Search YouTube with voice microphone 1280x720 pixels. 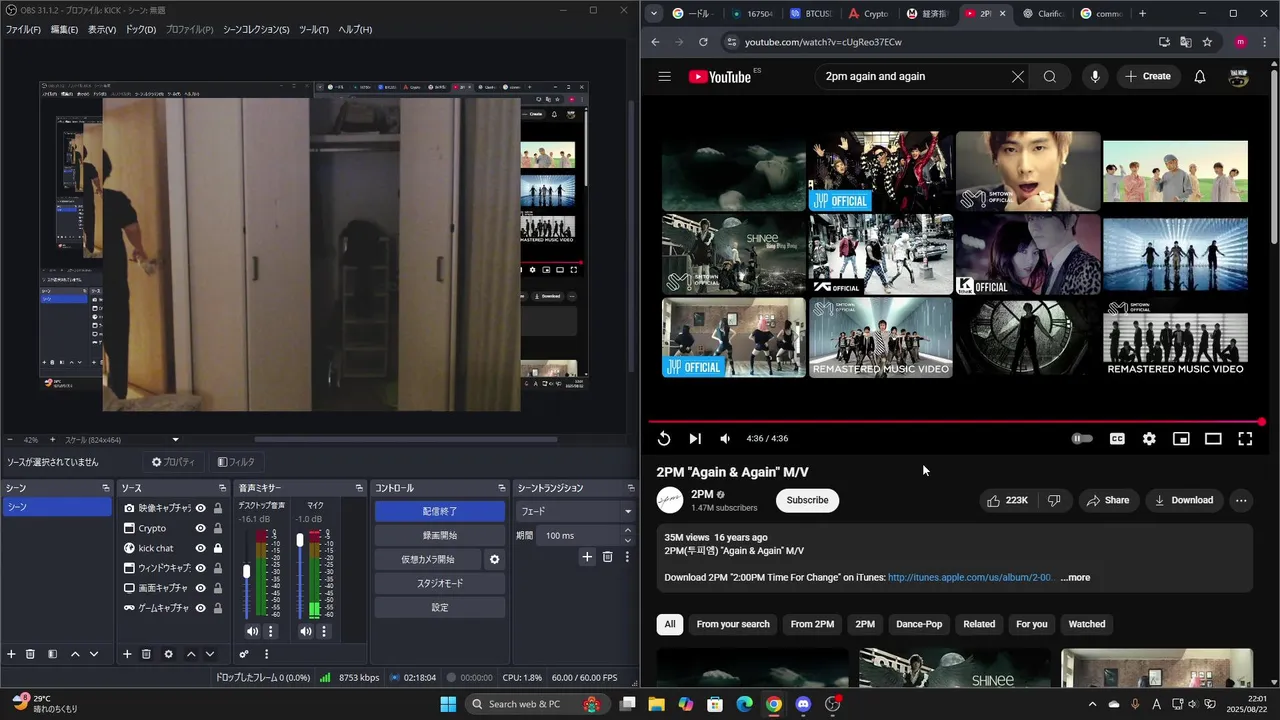click(x=1095, y=76)
